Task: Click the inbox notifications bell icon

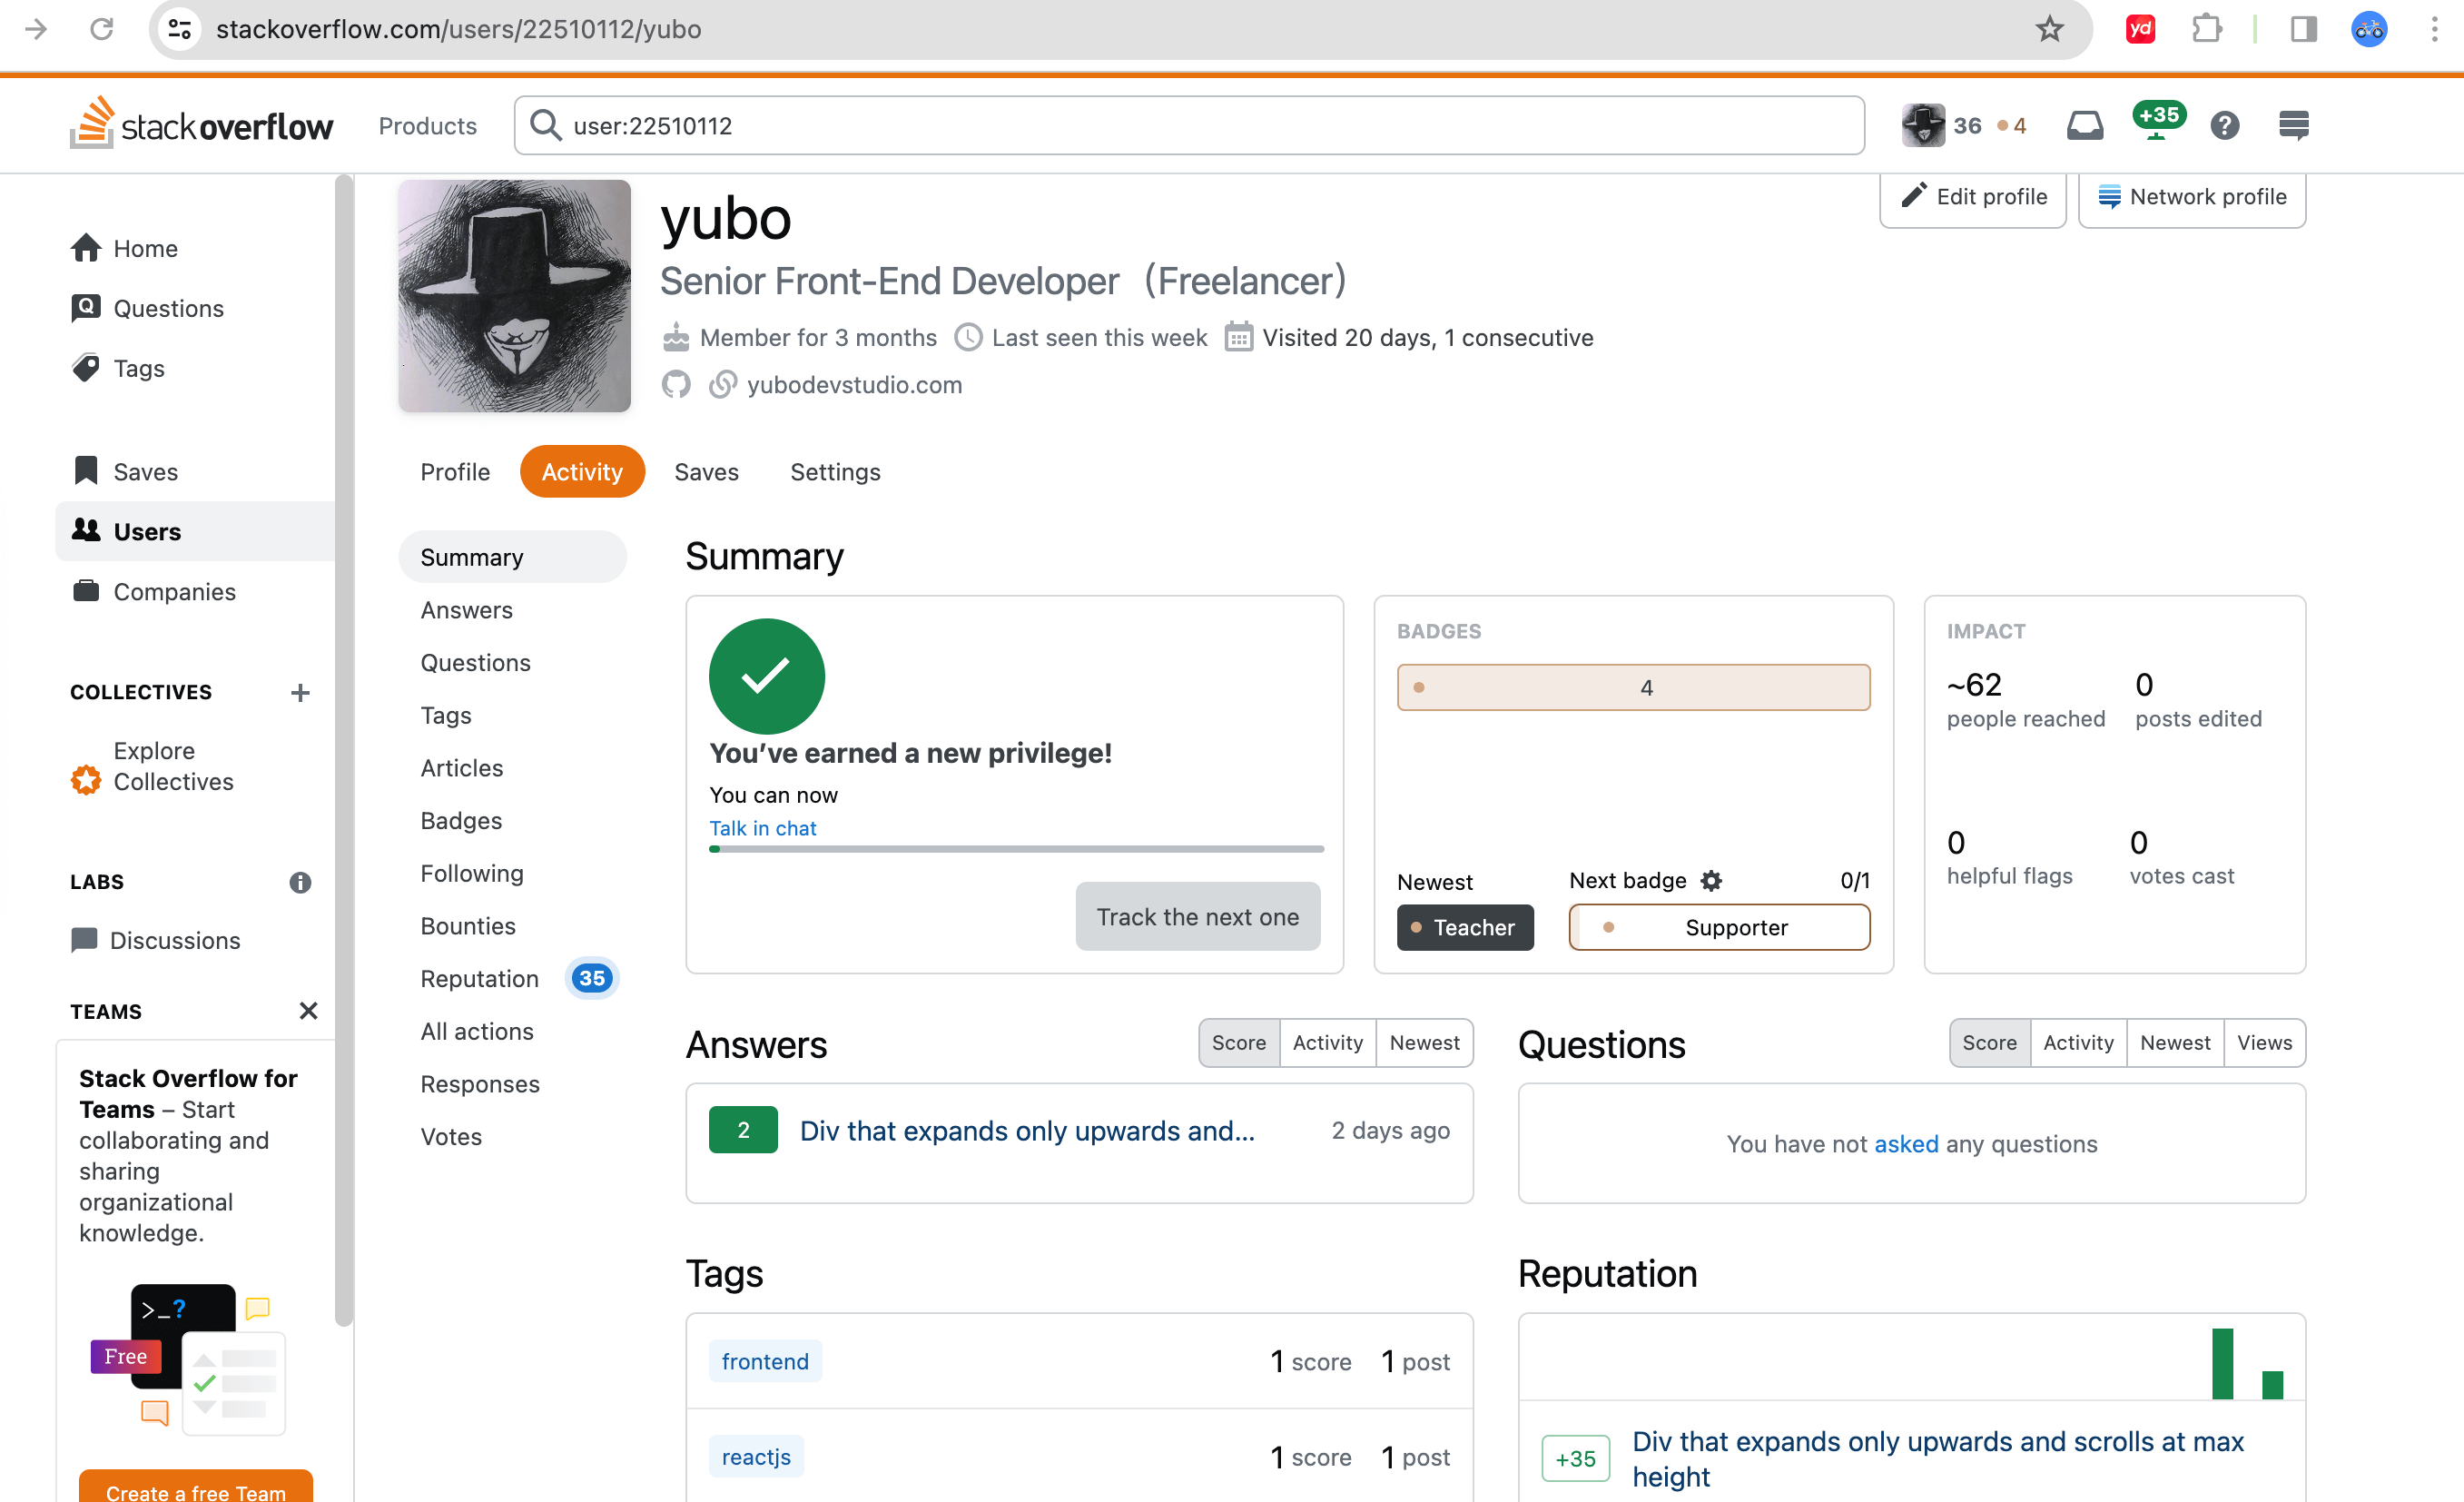Action: pyautogui.click(x=2084, y=124)
